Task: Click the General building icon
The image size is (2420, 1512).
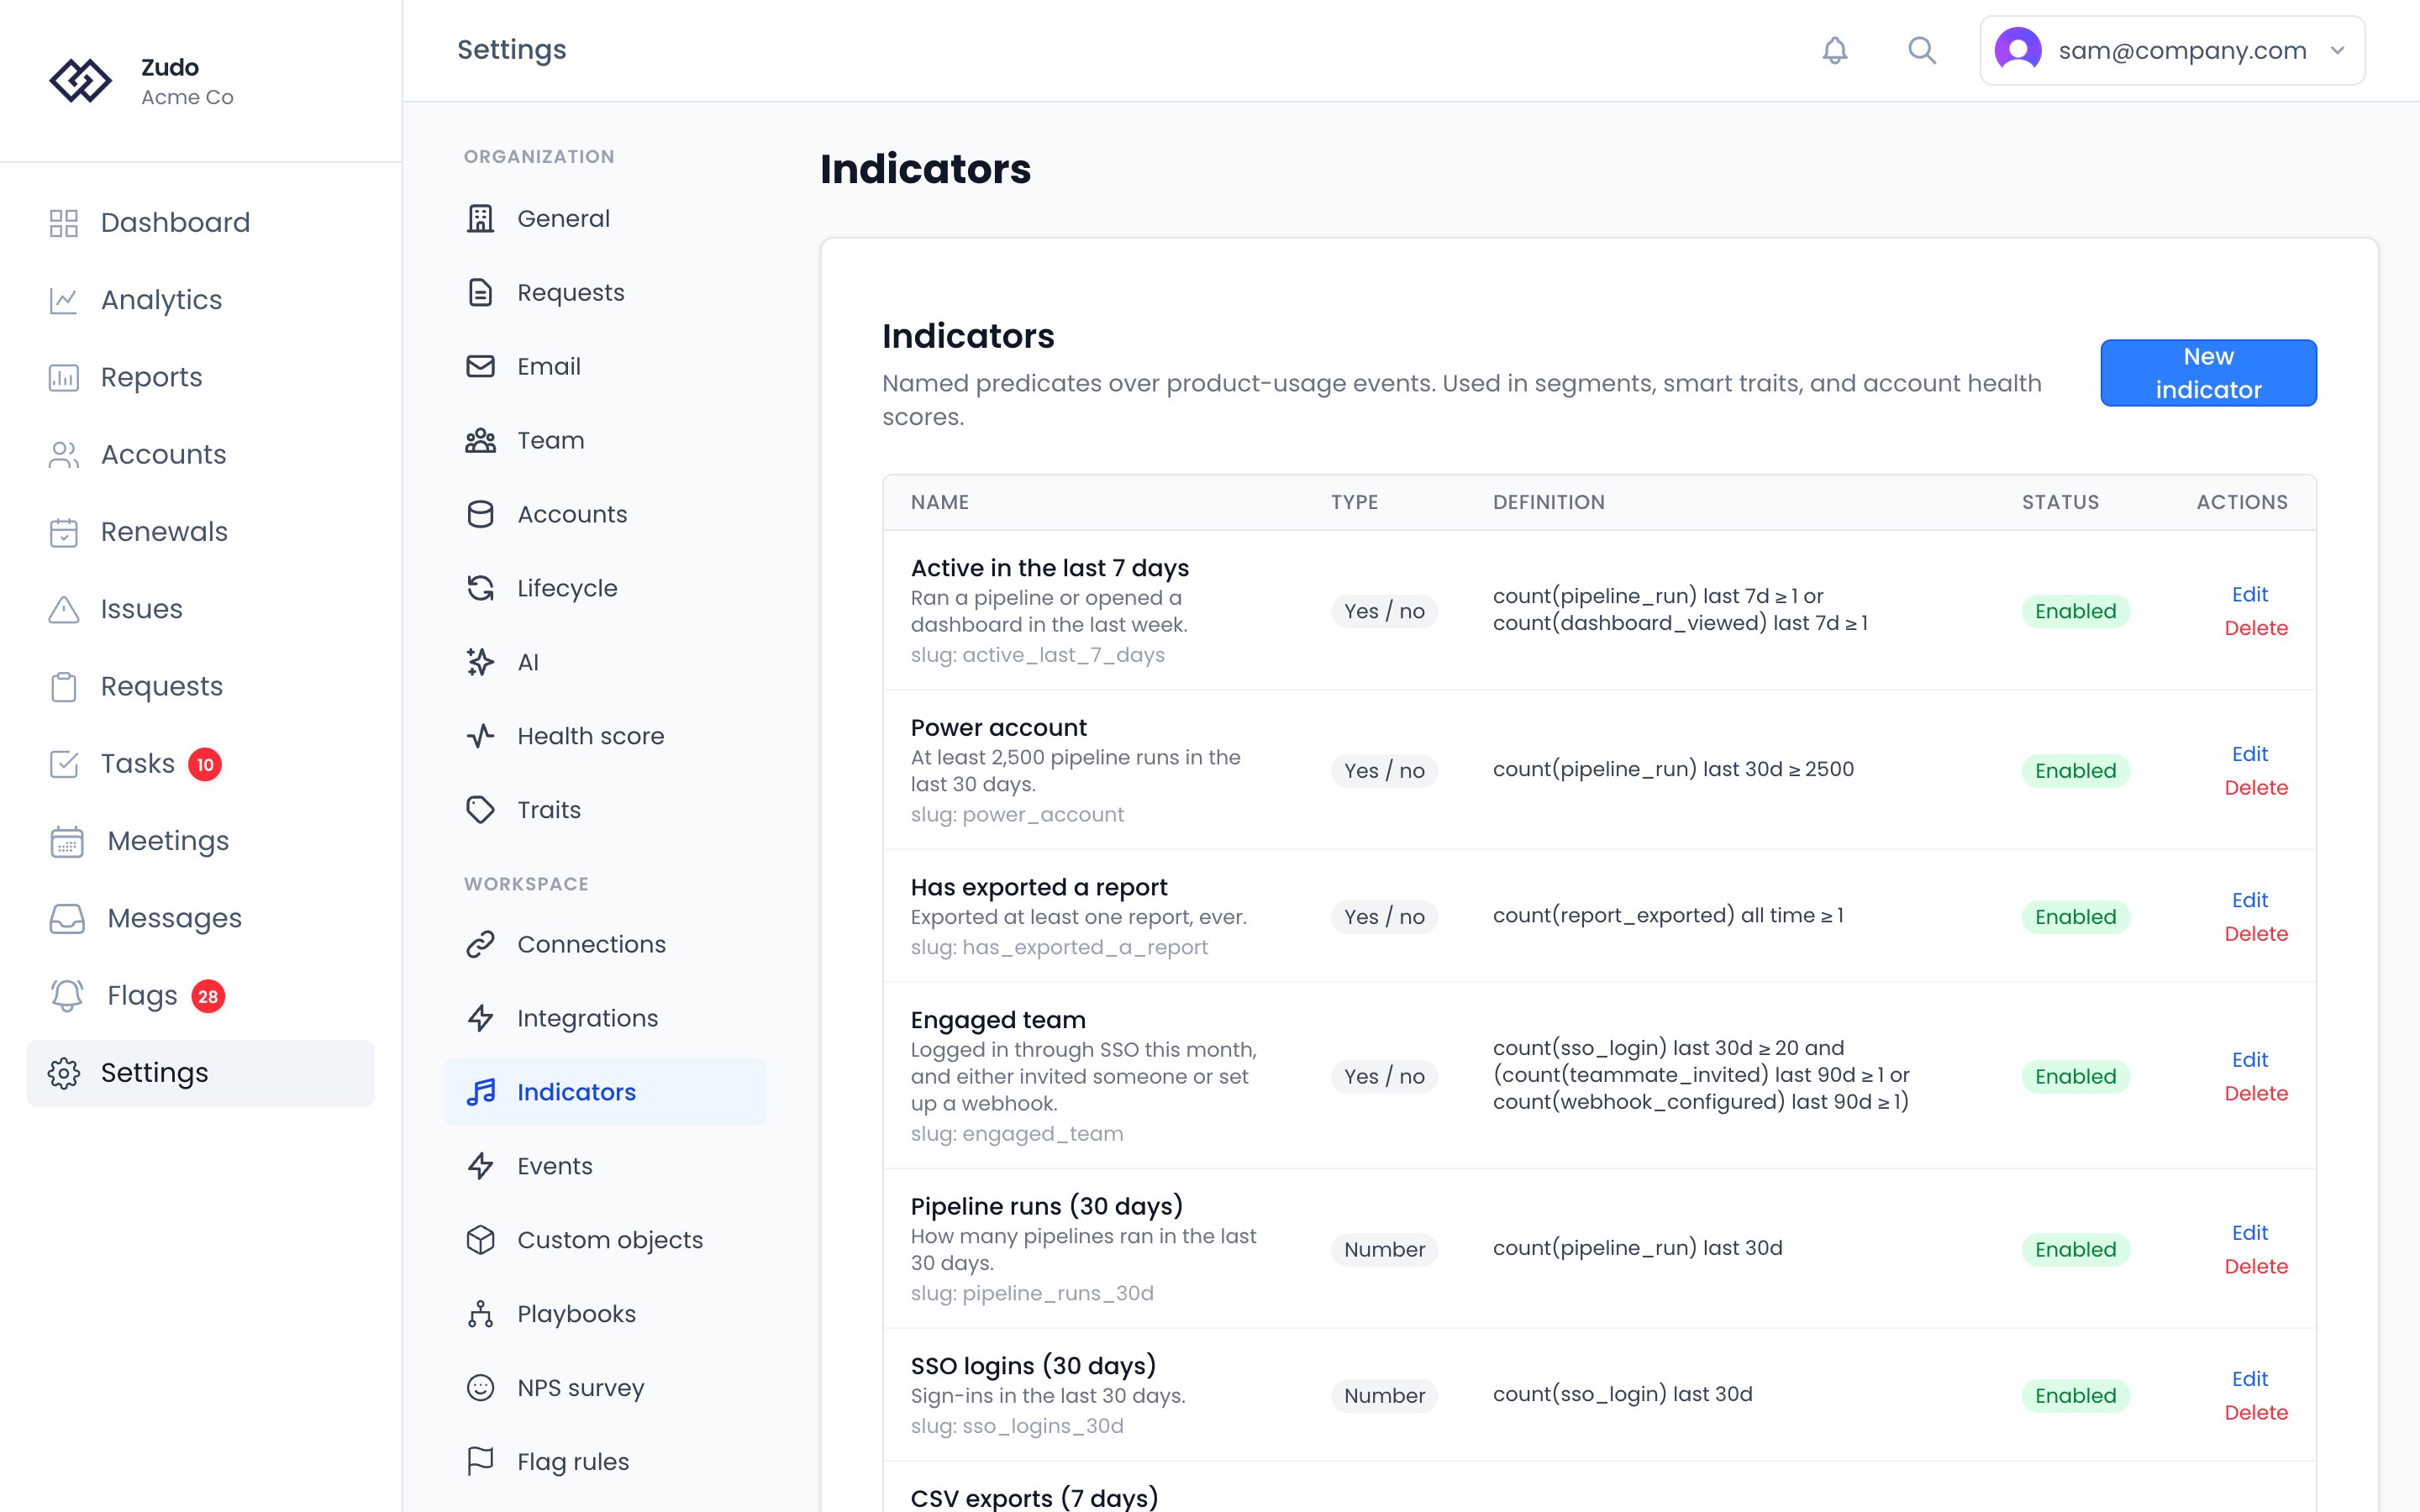Action: point(480,219)
